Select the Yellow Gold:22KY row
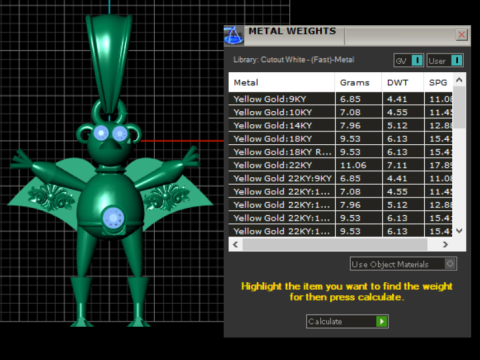Image resolution: width=480 pixels, height=360 pixels. (340, 165)
